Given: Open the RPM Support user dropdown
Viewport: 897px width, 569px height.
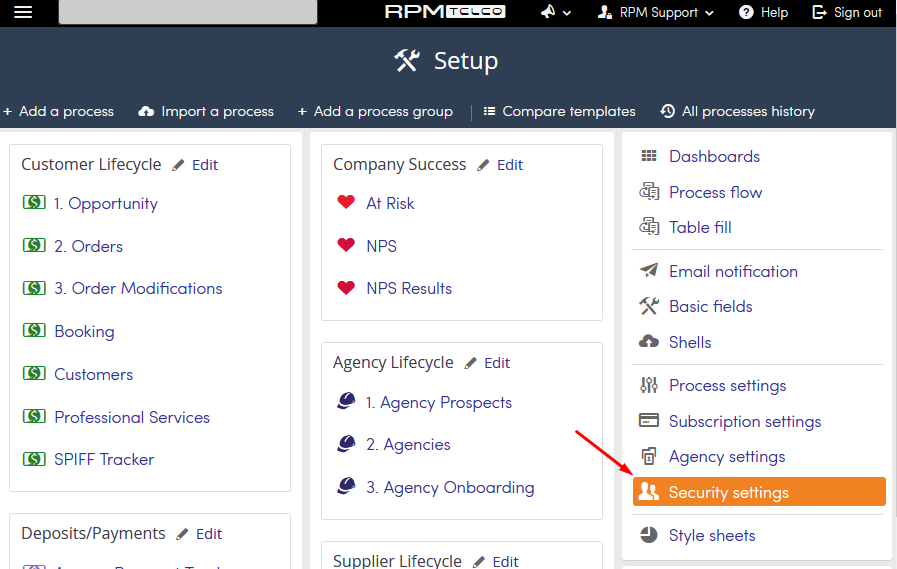Looking at the screenshot, I should [x=656, y=12].
